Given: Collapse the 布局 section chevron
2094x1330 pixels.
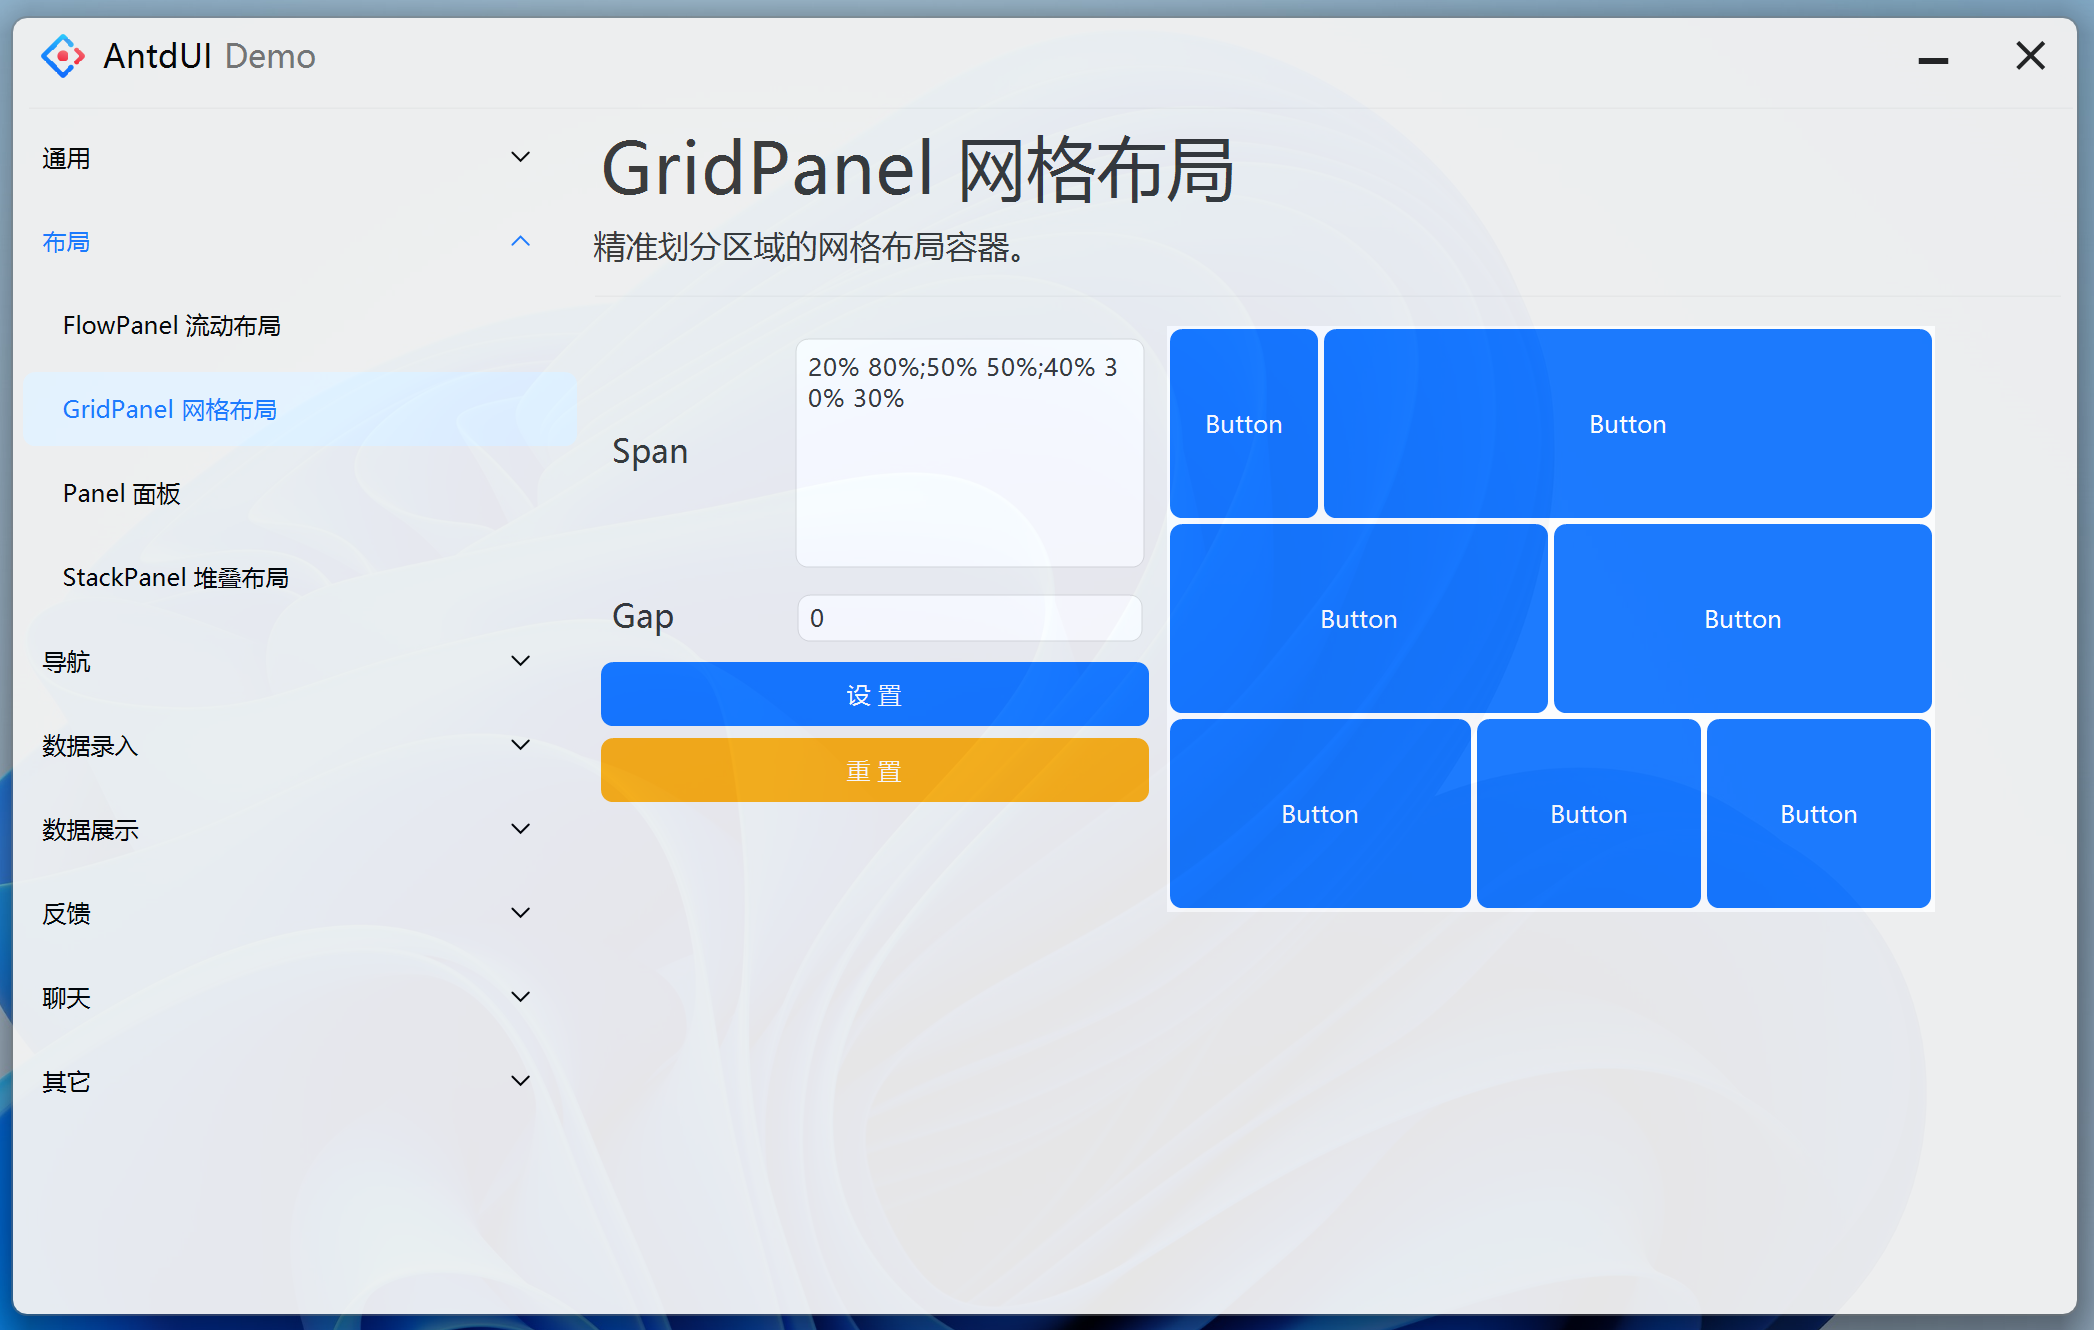Looking at the screenshot, I should pos(520,242).
